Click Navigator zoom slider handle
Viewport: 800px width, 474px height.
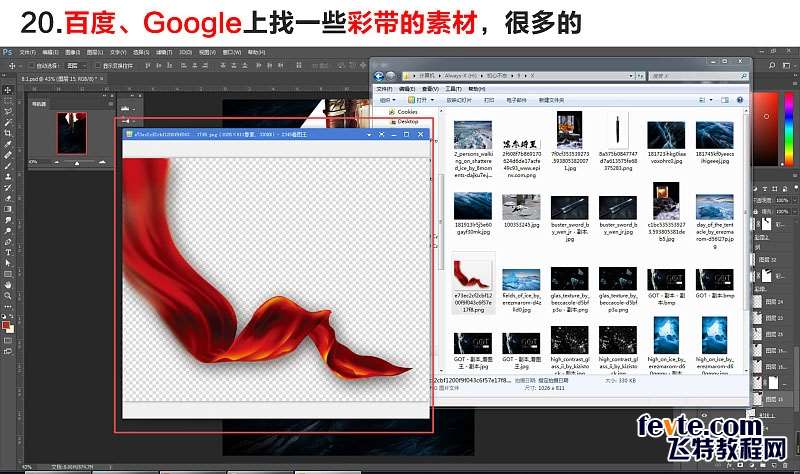pos(77,163)
